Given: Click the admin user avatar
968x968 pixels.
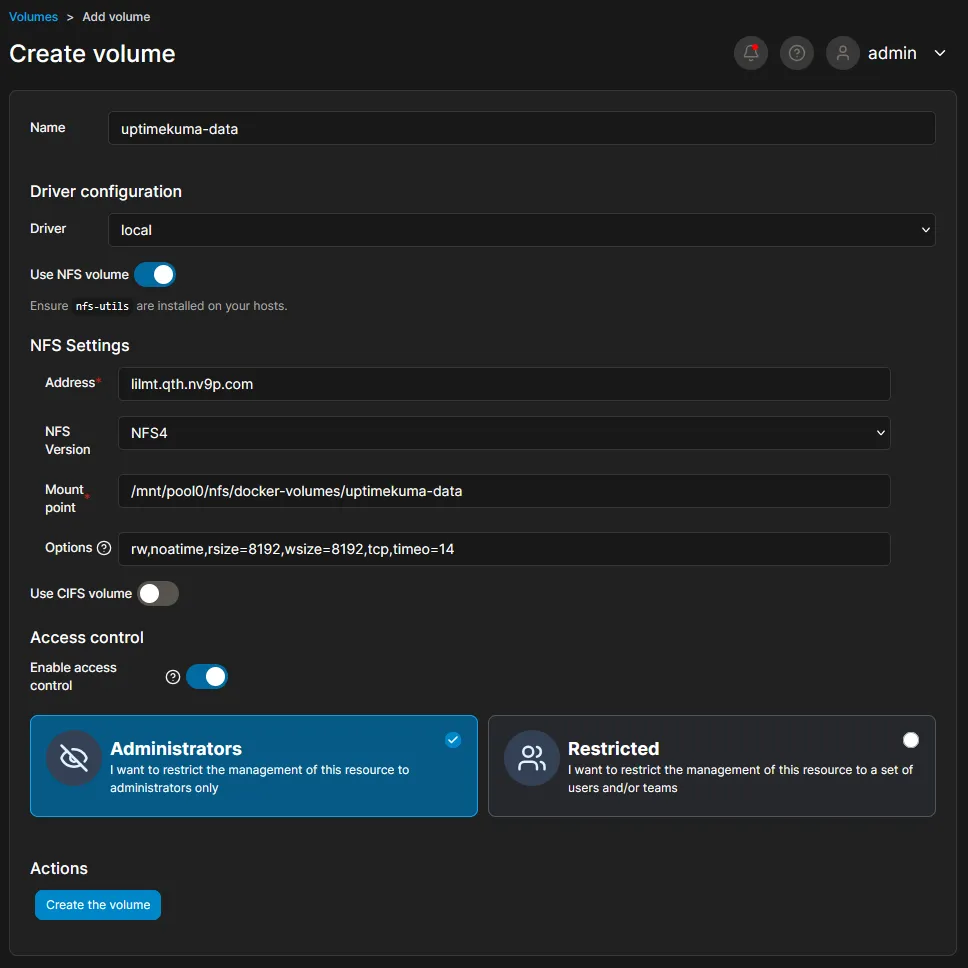Looking at the screenshot, I should coord(842,53).
